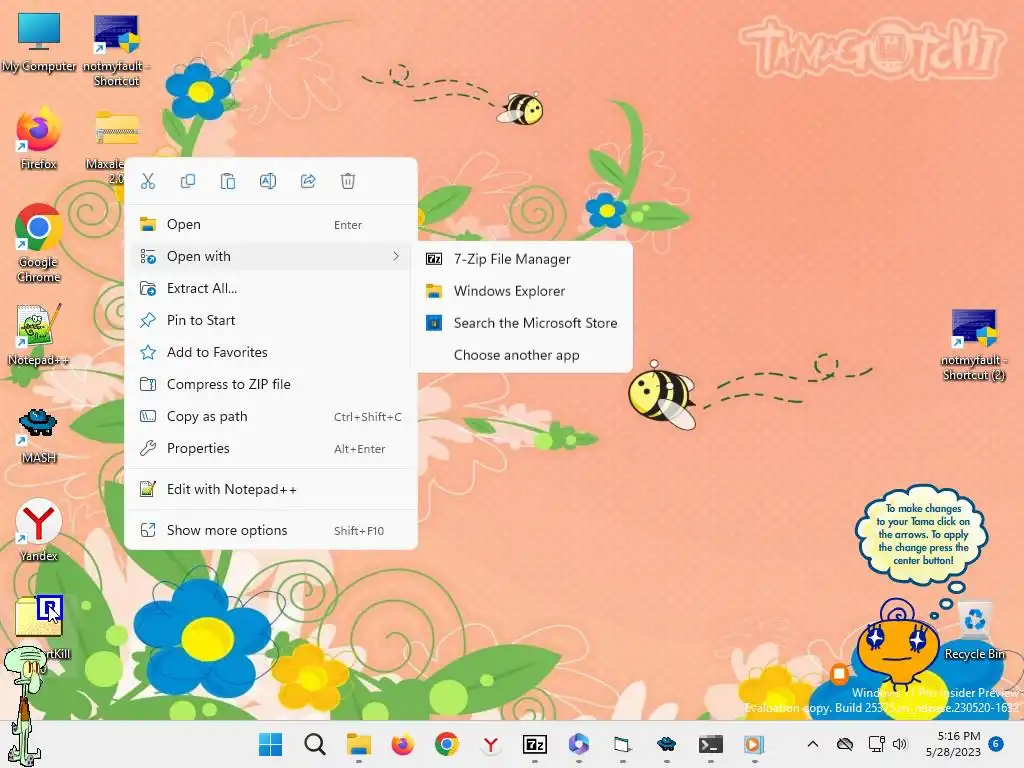Launch Firefox from the taskbar
This screenshot has height=768, width=1024.
point(402,744)
